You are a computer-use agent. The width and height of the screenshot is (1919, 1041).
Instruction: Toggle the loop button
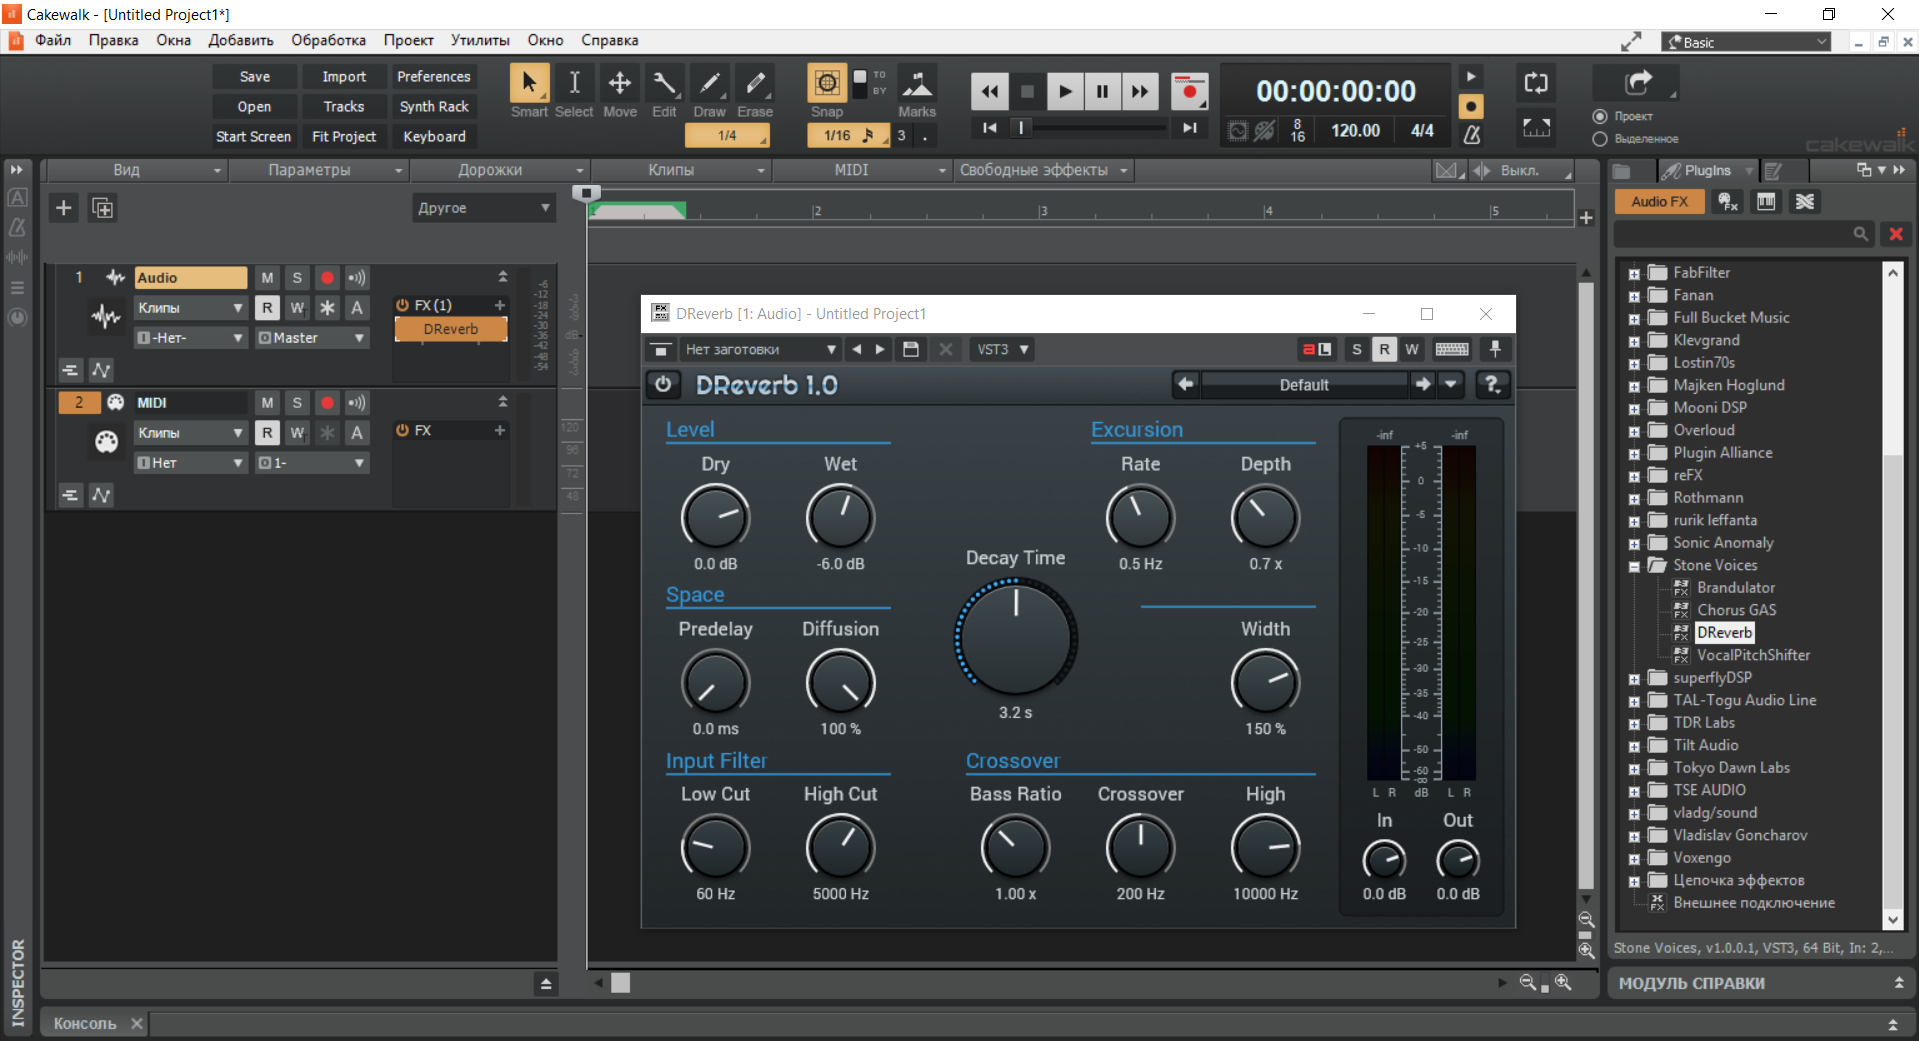pyautogui.click(x=1536, y=83)
